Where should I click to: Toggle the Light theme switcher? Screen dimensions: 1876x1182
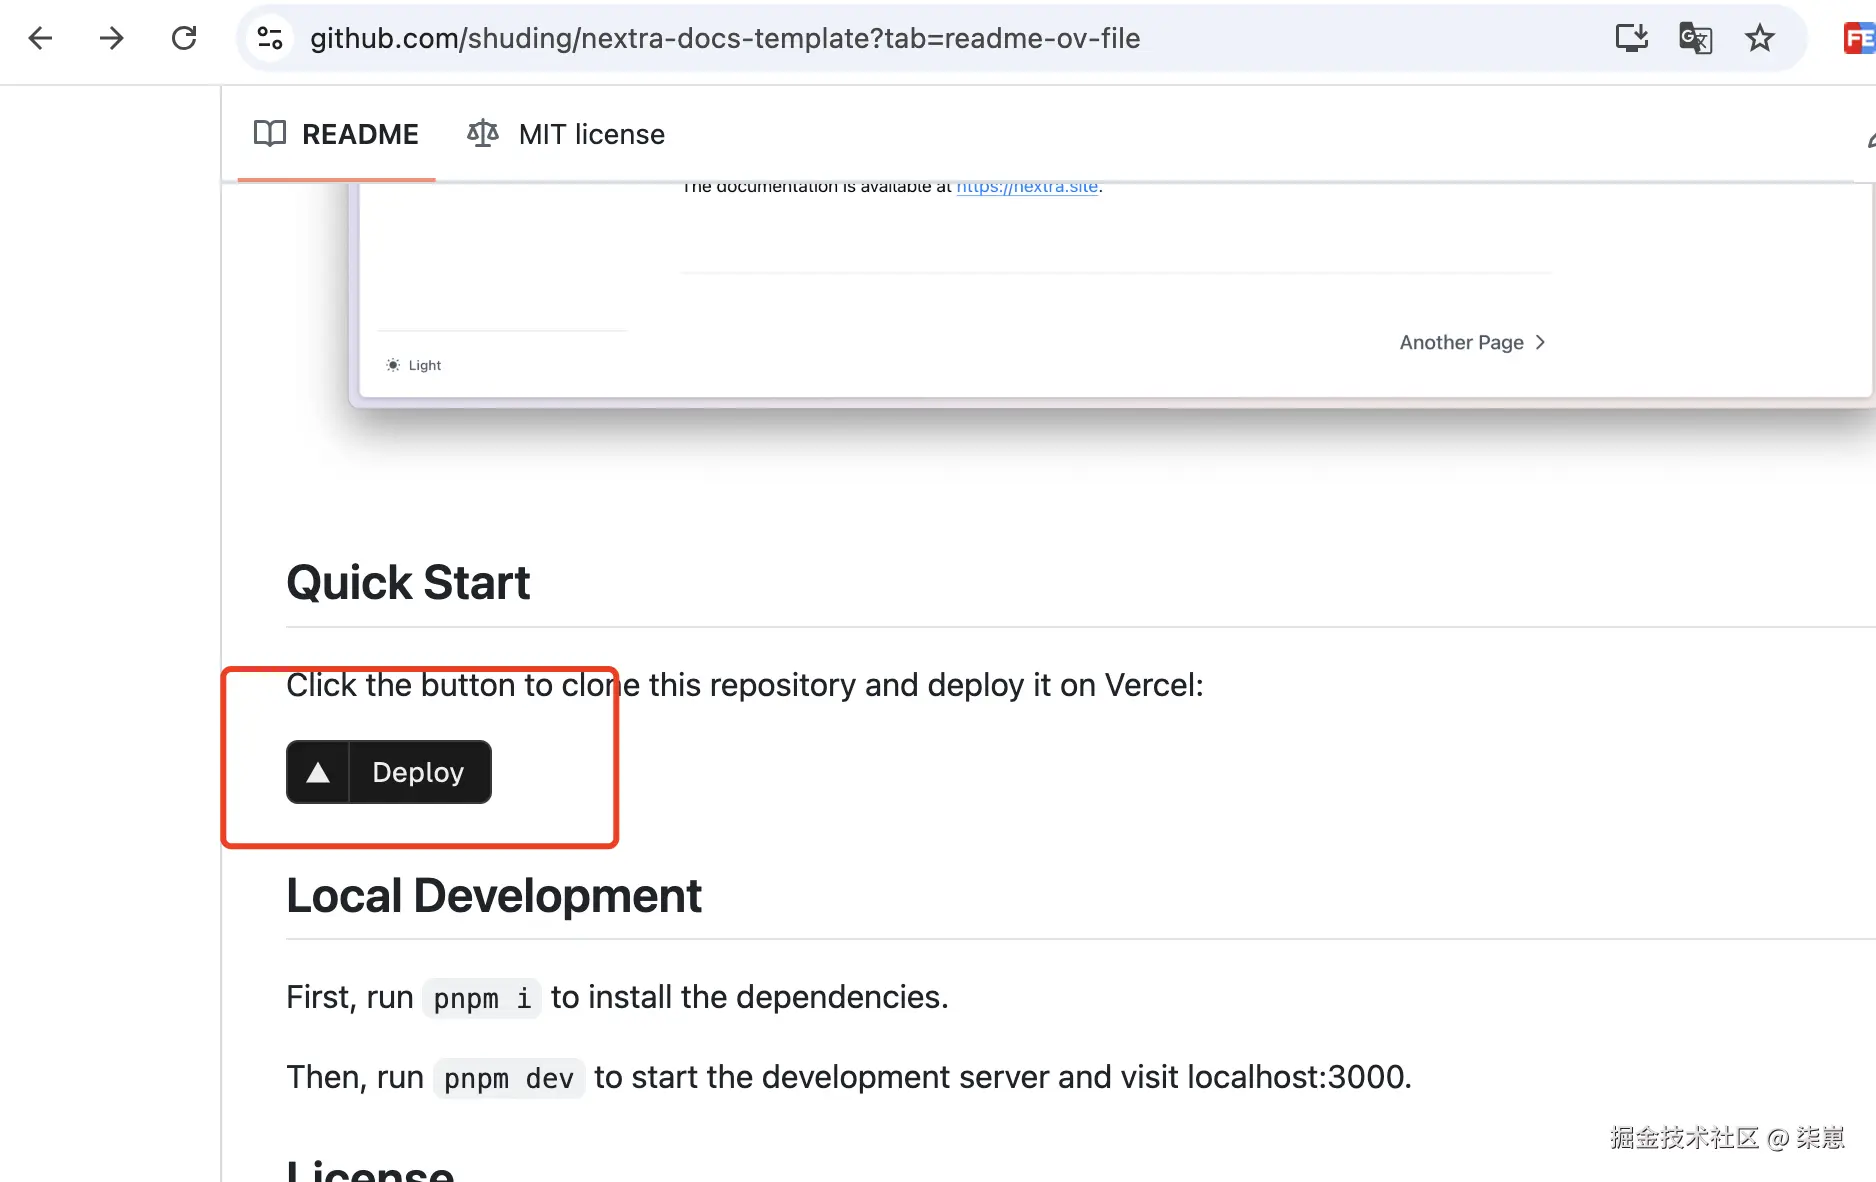point(414,365)
